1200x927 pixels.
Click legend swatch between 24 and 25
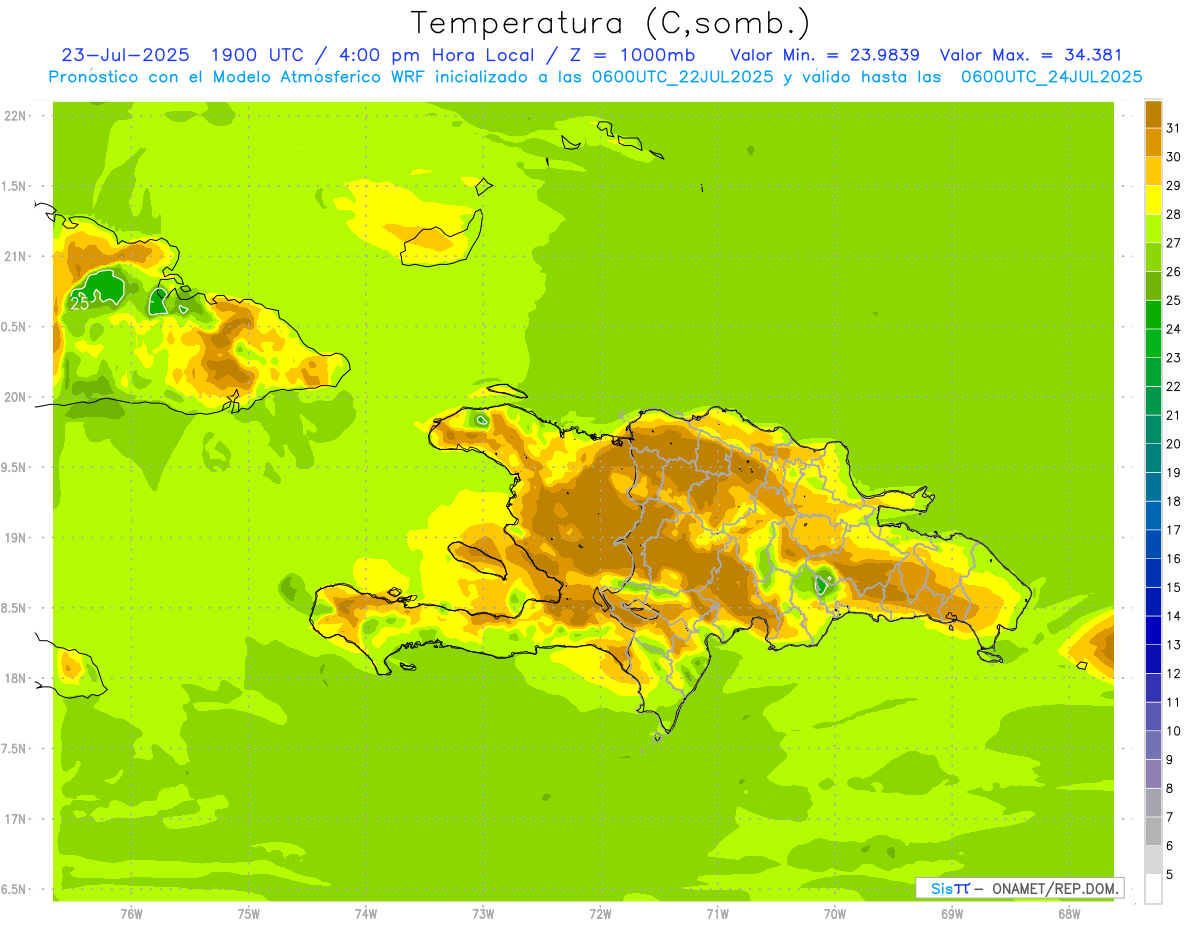[1153, 315]
